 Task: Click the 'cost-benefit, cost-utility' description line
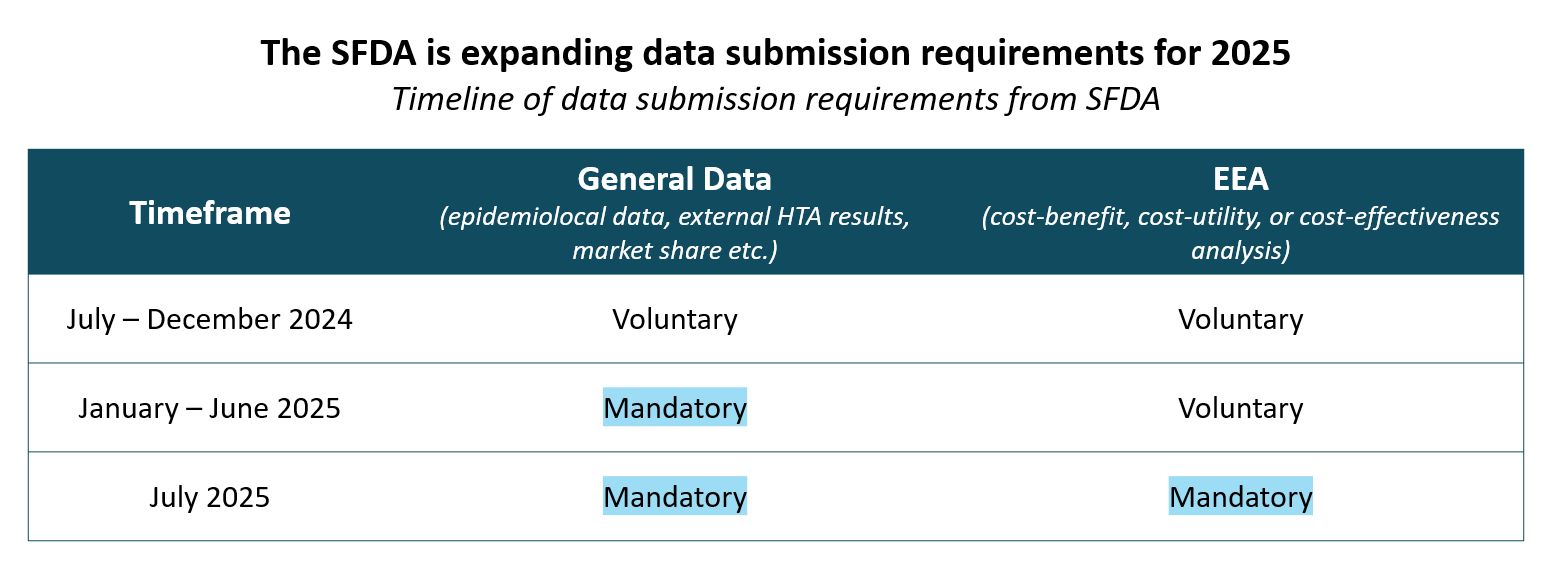click(x=1240, y=217)
